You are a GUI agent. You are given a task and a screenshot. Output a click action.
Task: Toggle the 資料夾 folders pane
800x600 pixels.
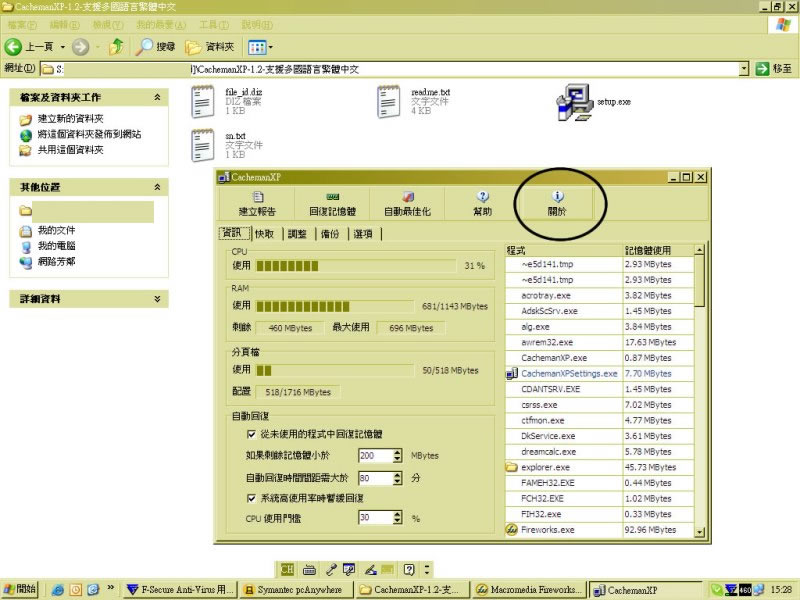[209, 47]
